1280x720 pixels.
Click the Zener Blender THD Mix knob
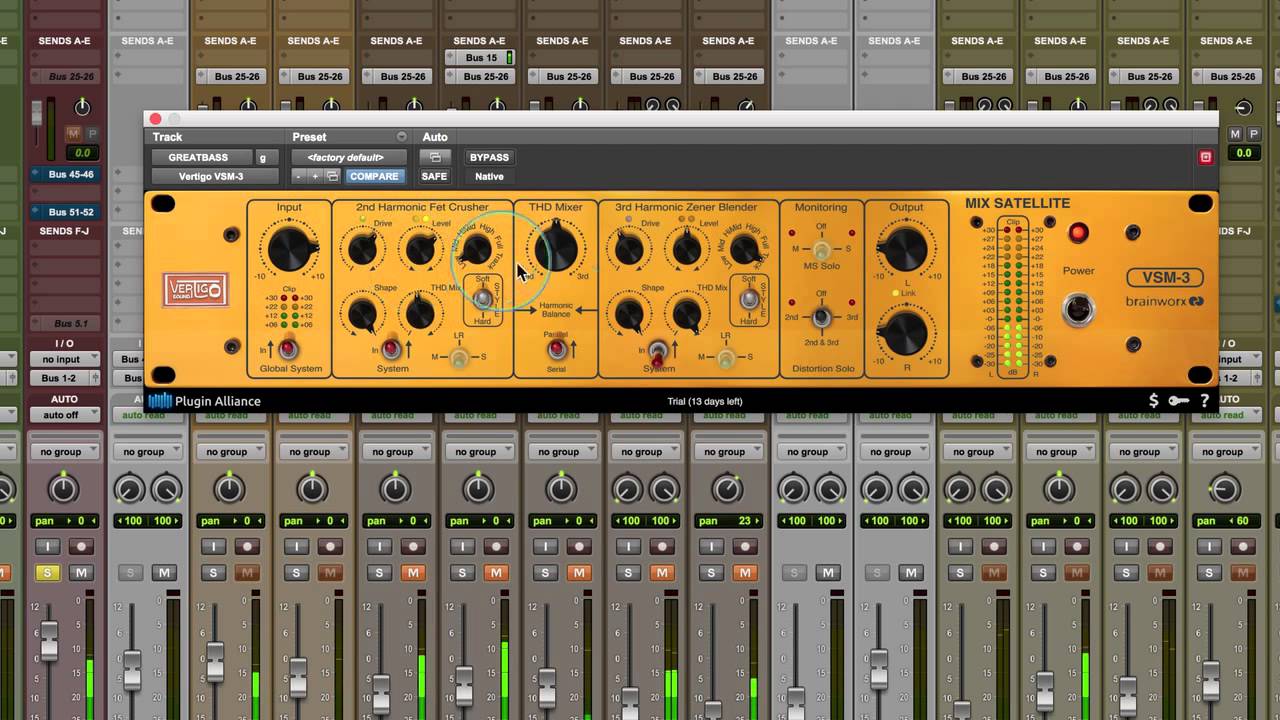point(687,314)
